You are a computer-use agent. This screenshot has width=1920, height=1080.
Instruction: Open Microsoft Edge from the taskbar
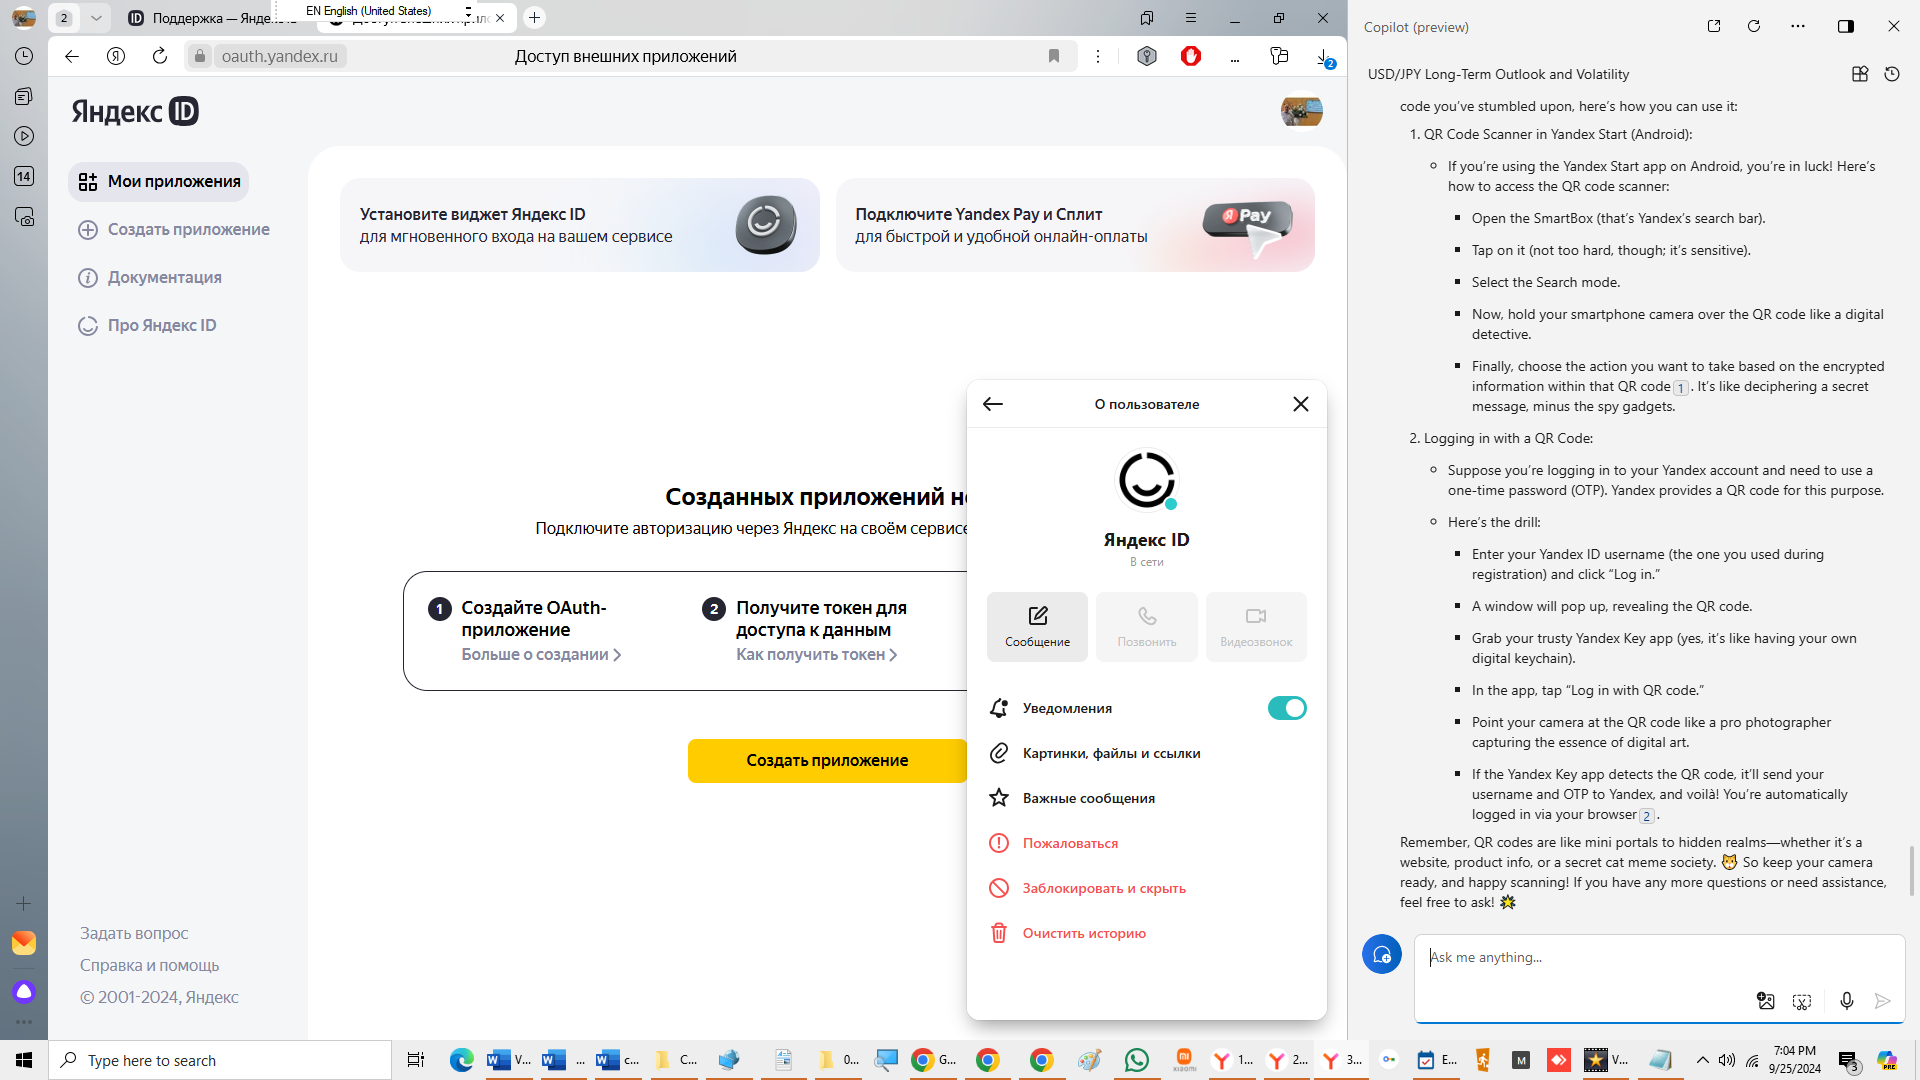pyautogui.click(x=461, y=1060)
